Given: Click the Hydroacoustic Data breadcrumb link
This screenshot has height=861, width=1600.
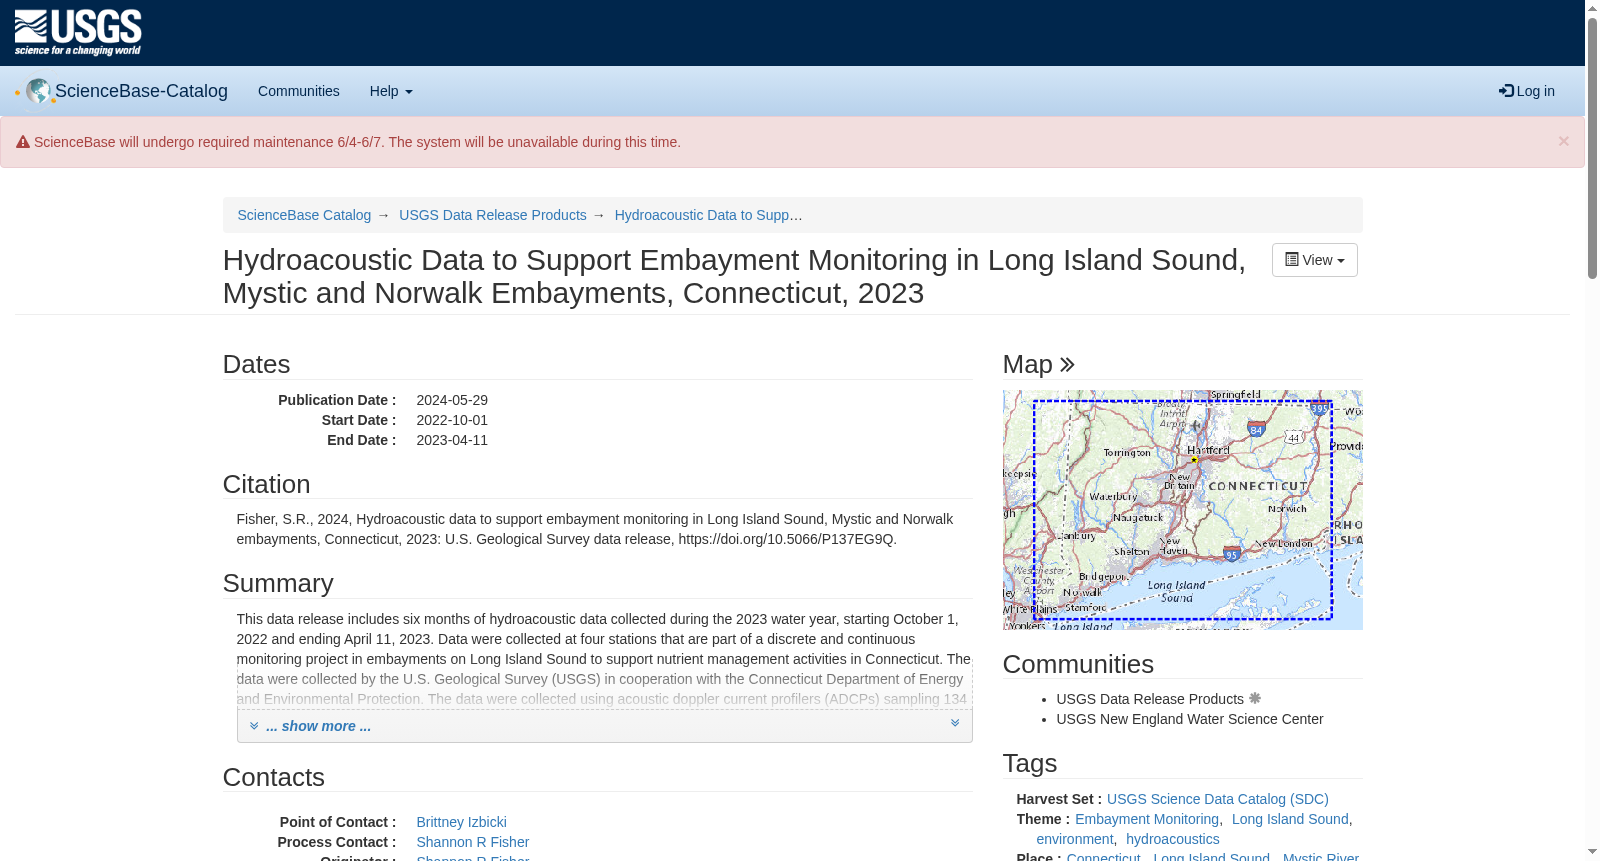Looking at the screenshot, I should coord(708,215).
